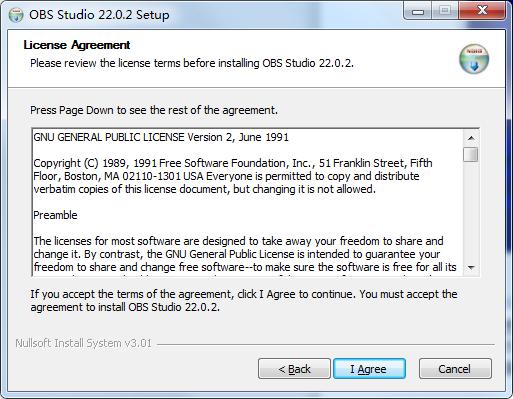513x399 pixels.
Task: Click the greyed-out maximize window button
Action: 445,11
